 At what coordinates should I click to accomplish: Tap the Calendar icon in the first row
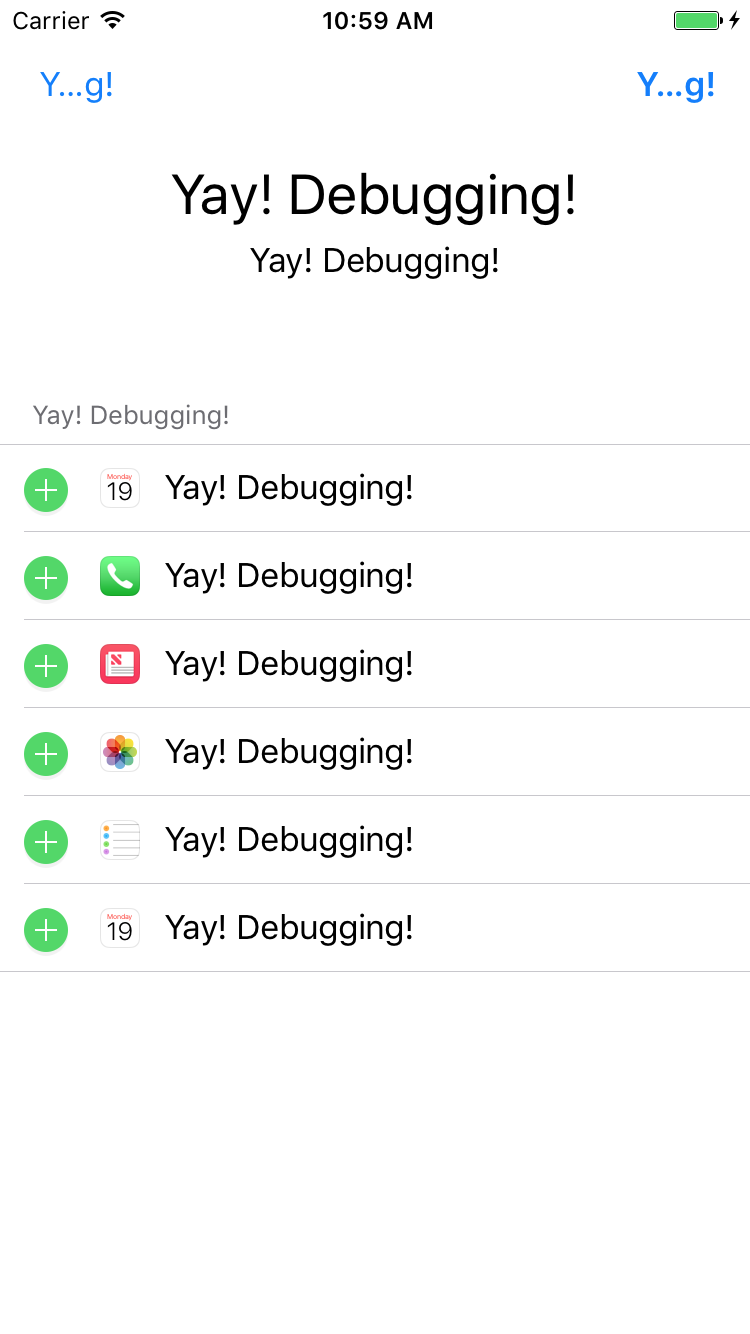click(x=119, y=488)
